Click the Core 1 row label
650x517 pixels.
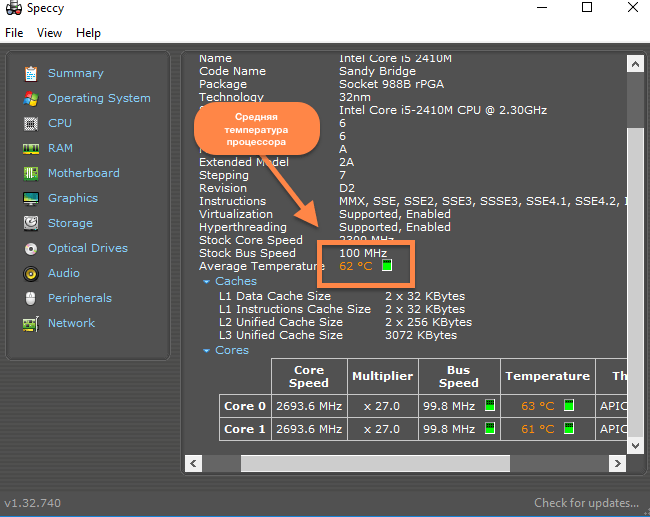(x=245, y=429)
